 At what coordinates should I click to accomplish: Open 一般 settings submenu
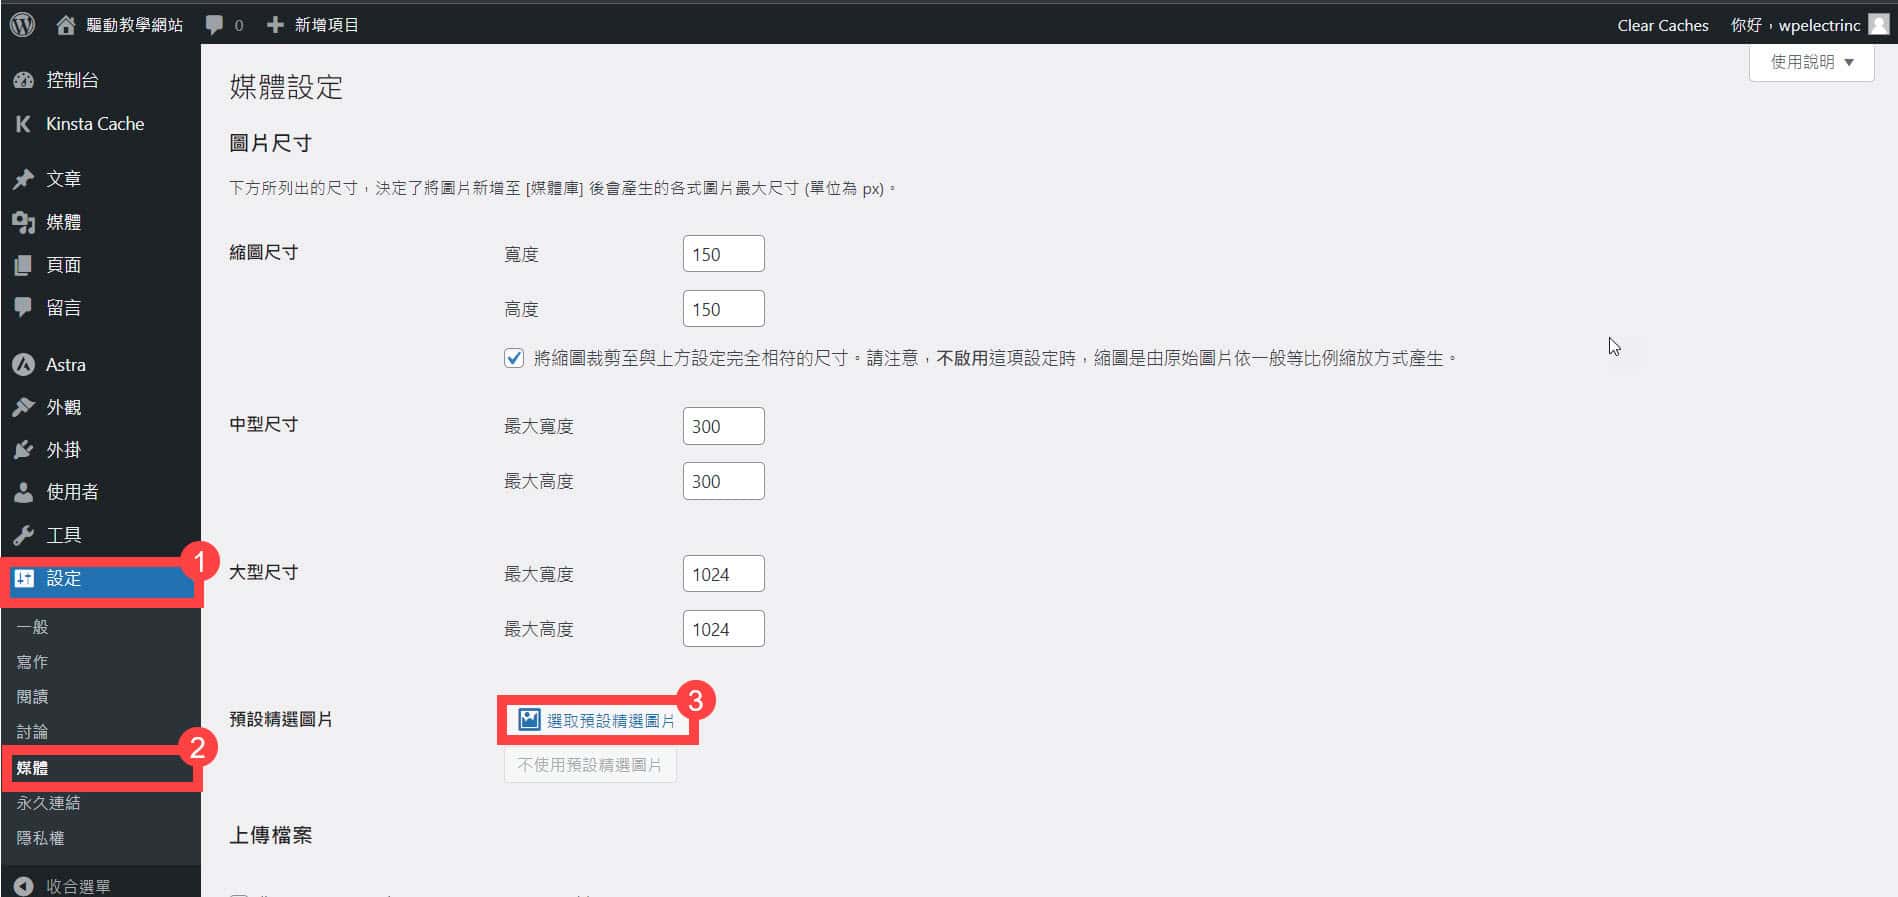[x=32, y=627]
